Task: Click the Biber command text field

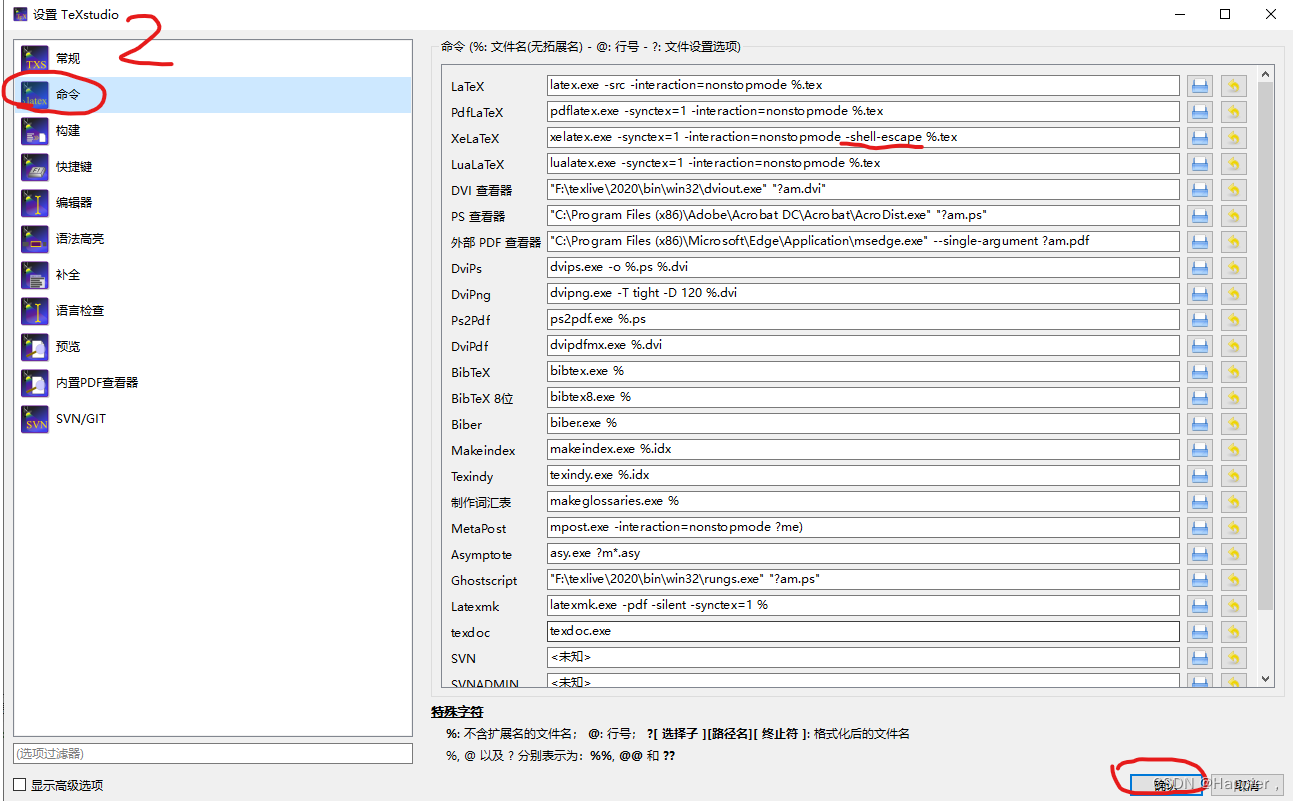Action: pos(863,423)
